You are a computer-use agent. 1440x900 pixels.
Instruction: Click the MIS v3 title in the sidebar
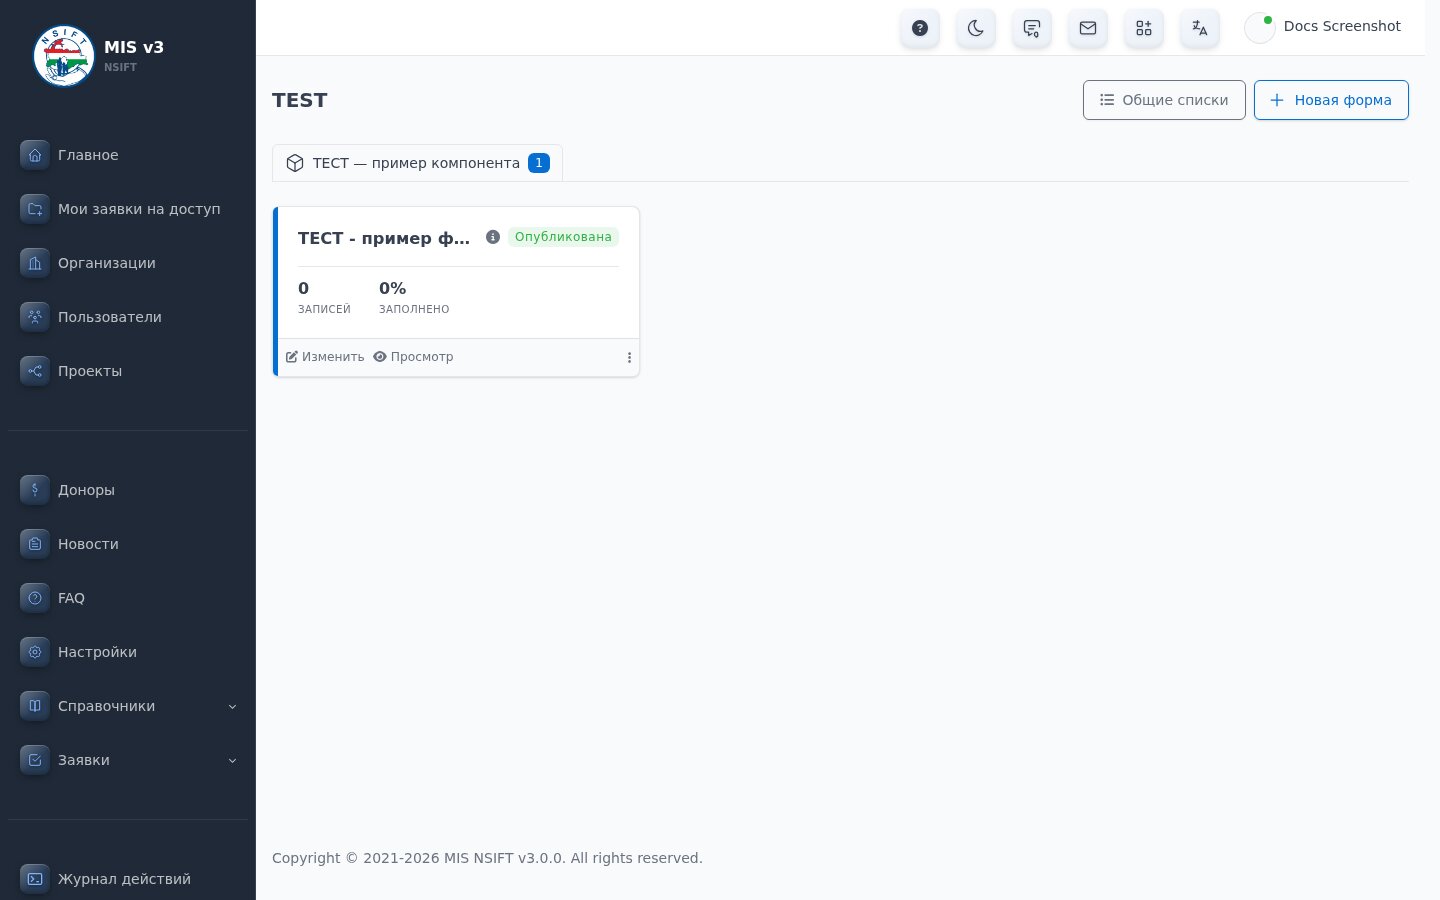click(134, 47)
